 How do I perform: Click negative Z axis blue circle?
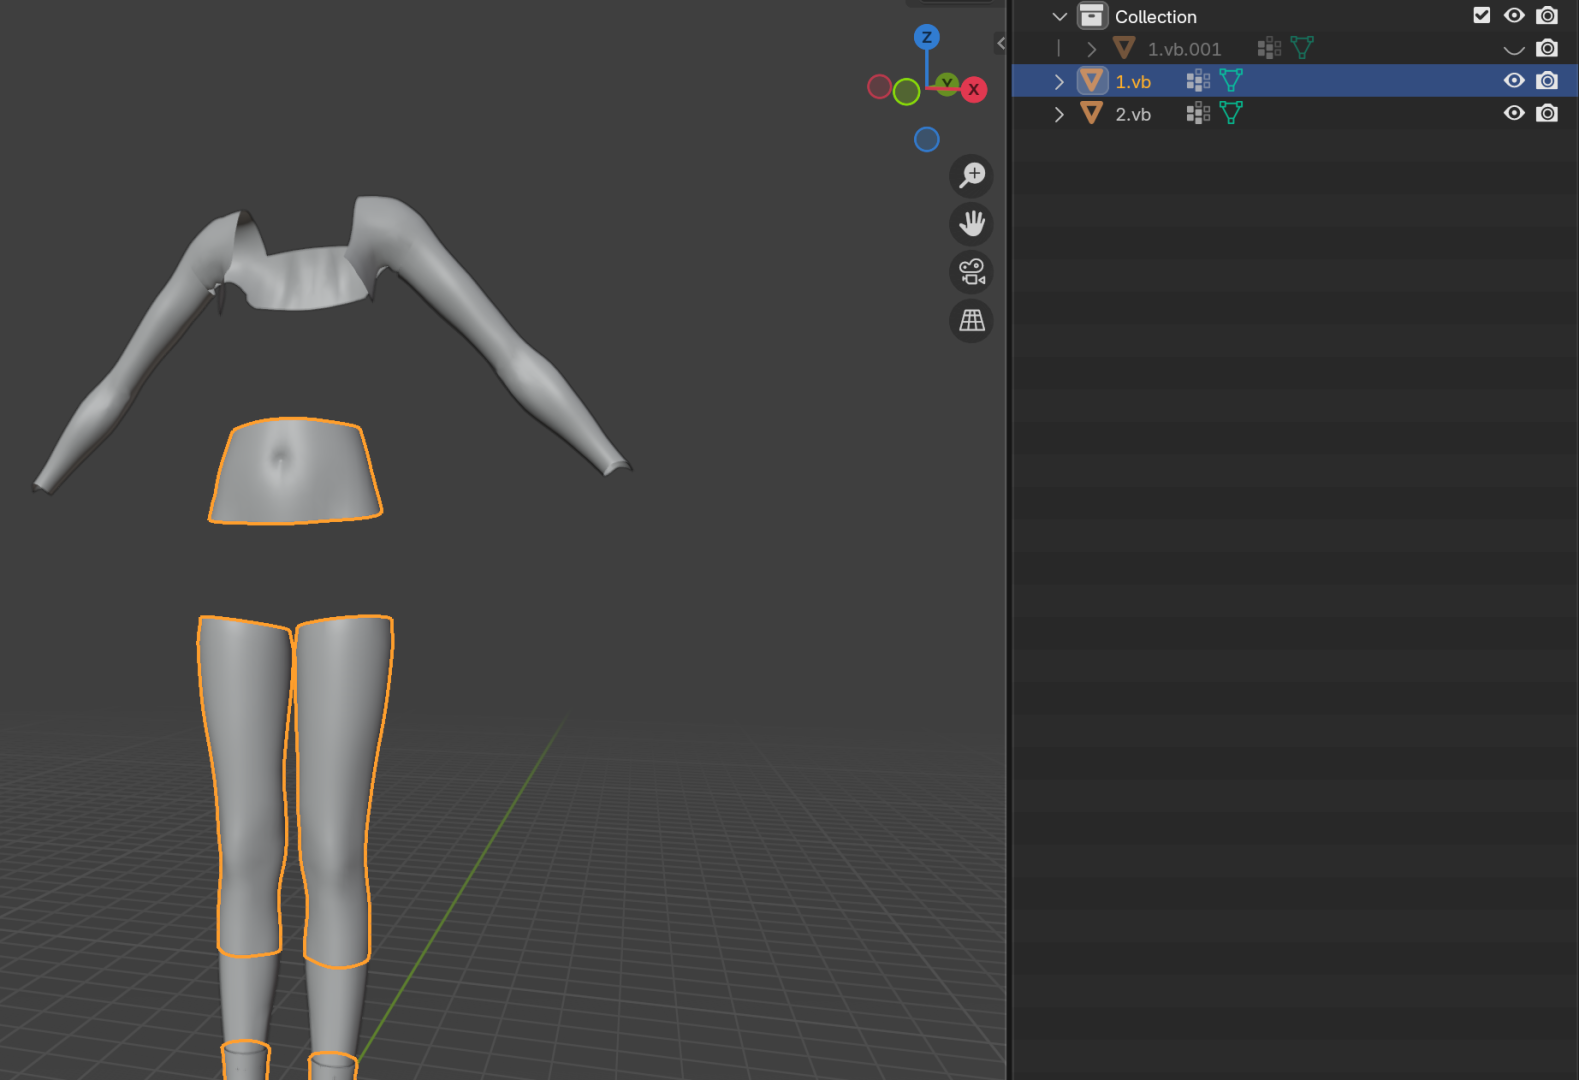927,139
